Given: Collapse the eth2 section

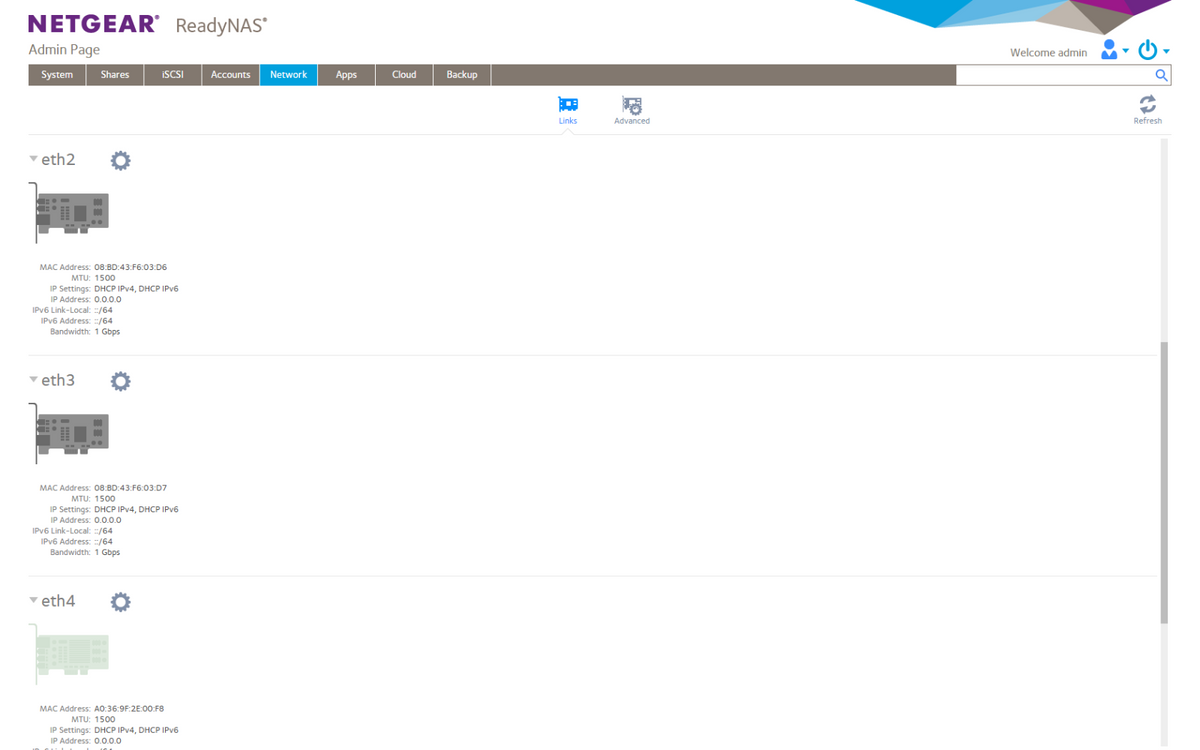Looking at the screenshot, I should point(33,159).
